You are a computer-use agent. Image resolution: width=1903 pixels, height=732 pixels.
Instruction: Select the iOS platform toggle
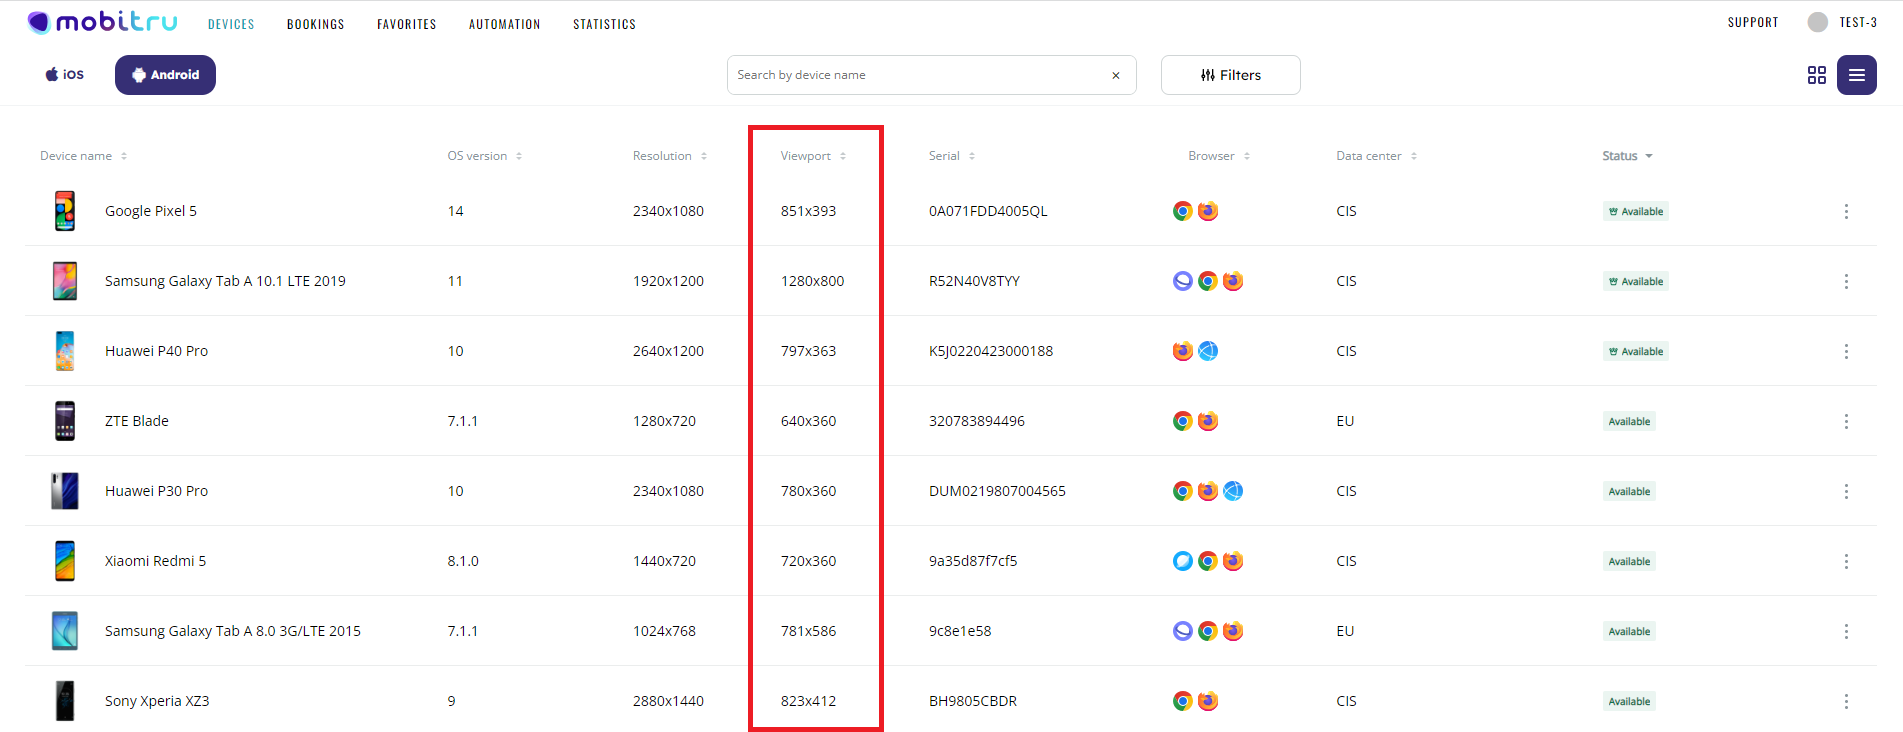pyautogui.click(x=65, y=75)
